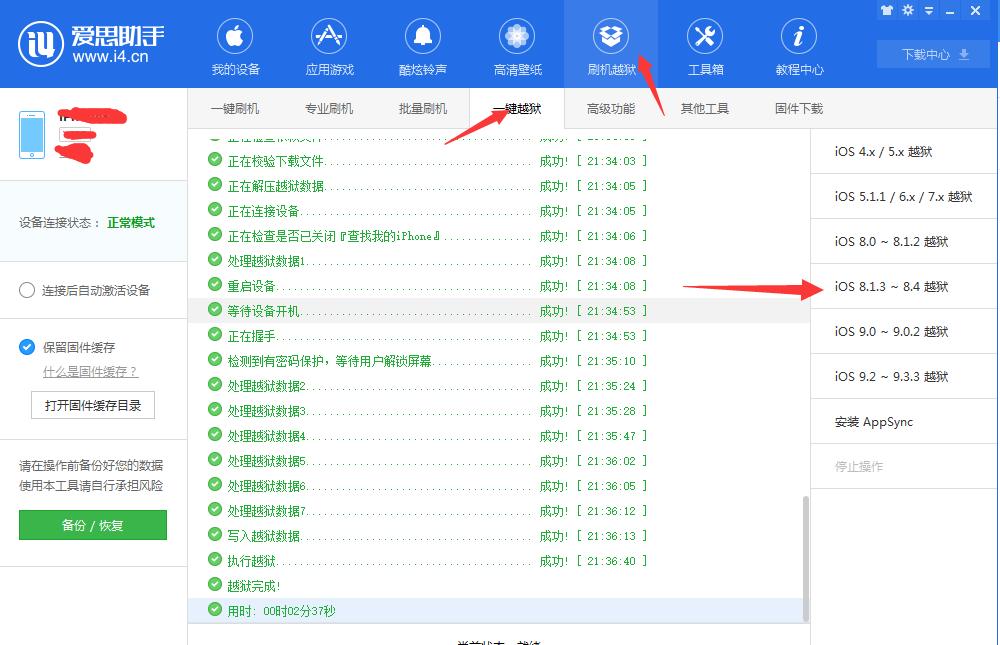Click the skin change shirt icon
Screen dimensions: 1000x645
coord(888,10)
